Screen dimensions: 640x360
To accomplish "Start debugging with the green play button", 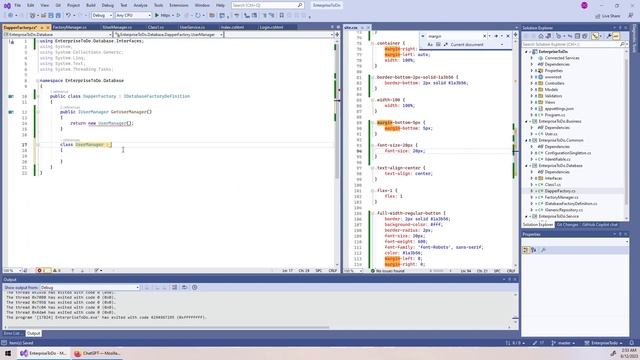I will click(x=157, y=16).
